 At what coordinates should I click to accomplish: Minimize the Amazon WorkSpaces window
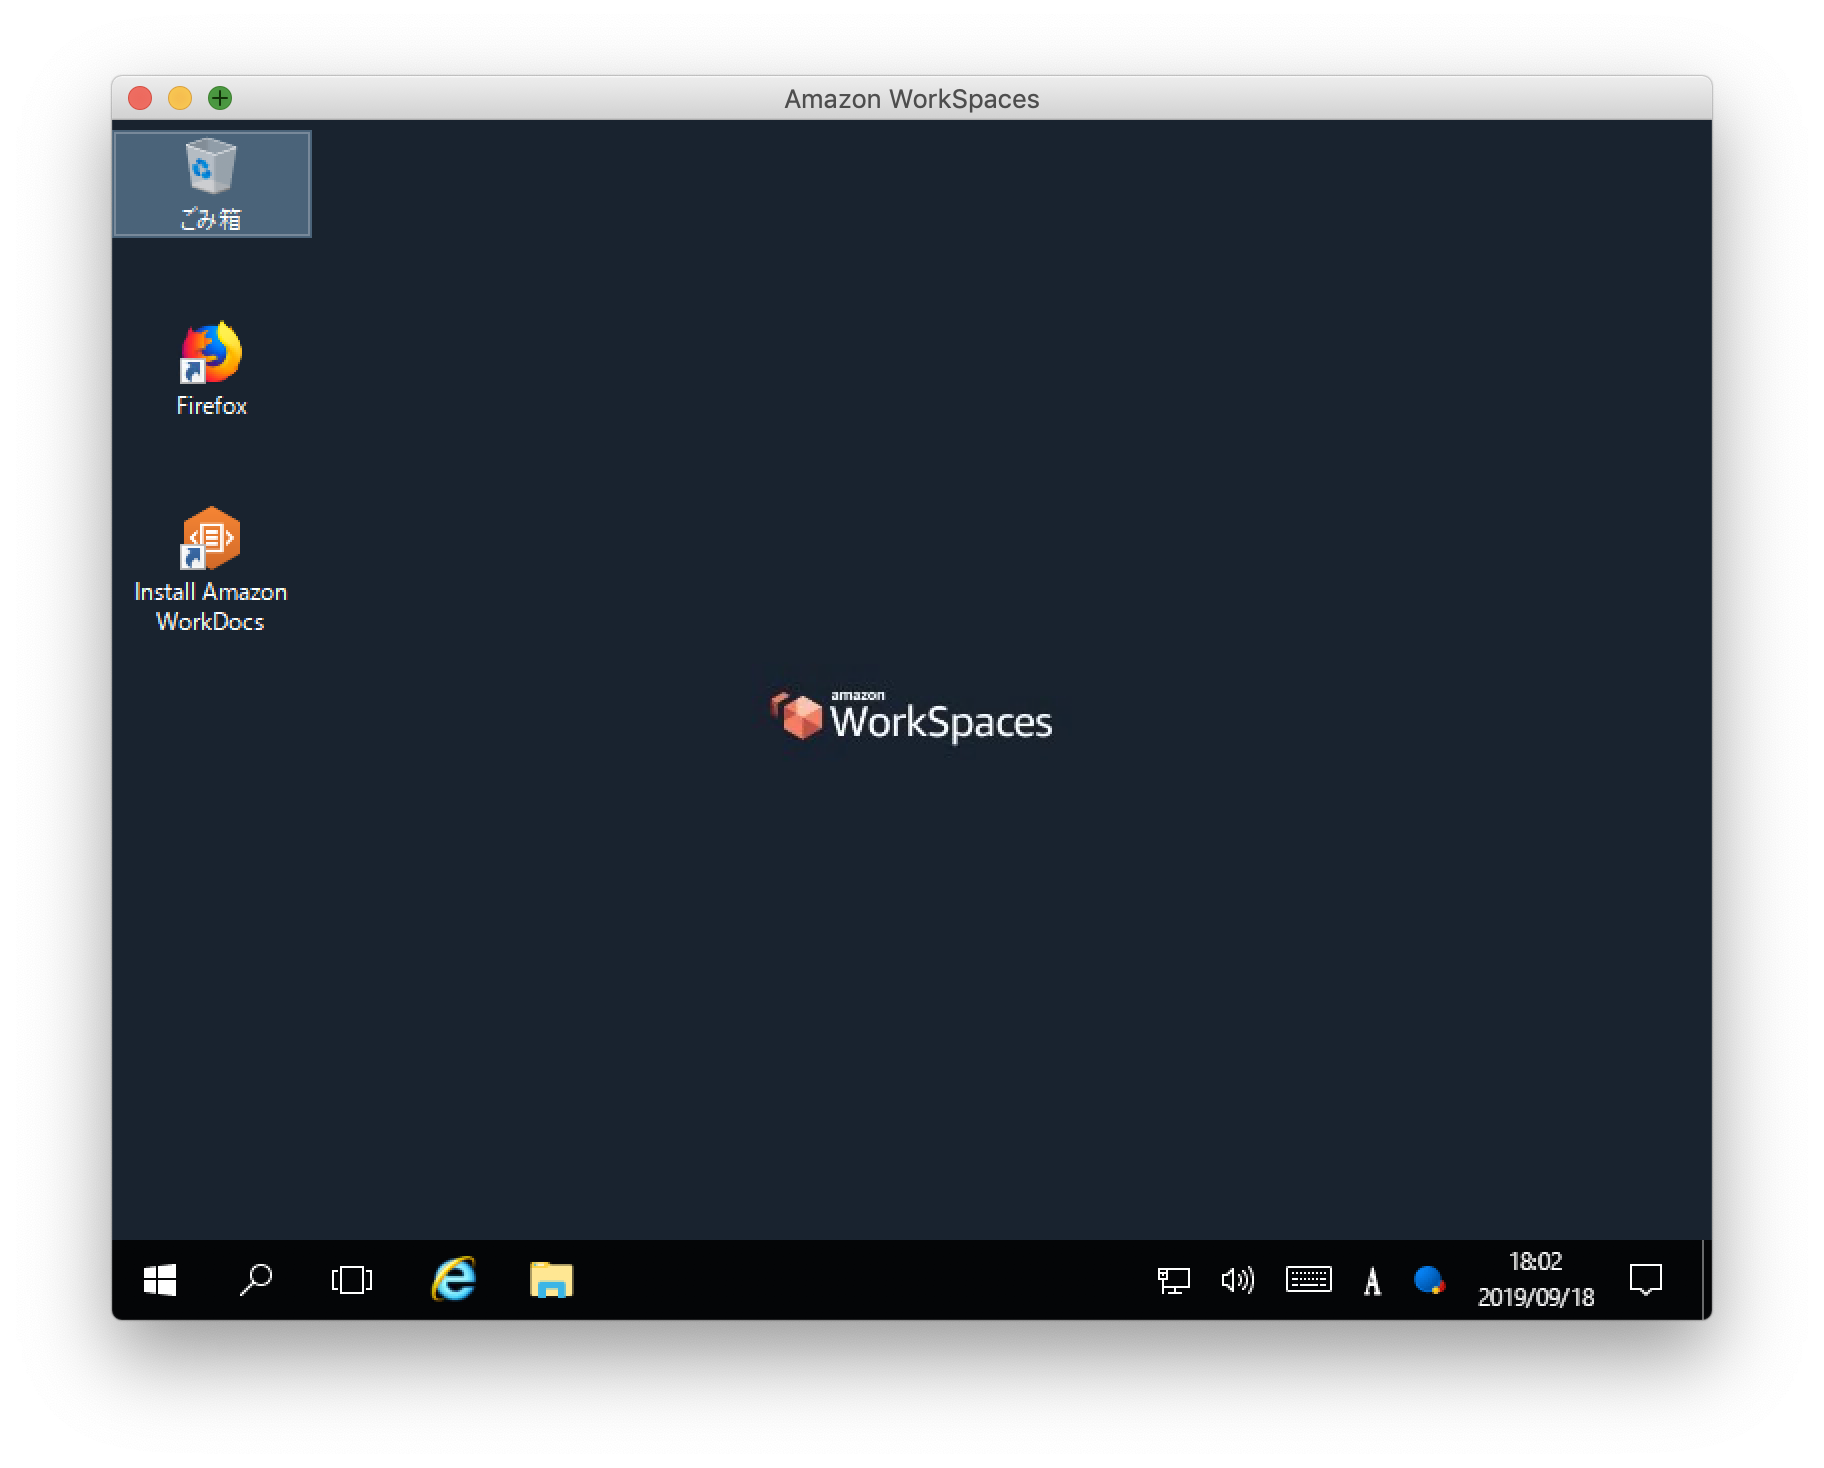point(180,98)
